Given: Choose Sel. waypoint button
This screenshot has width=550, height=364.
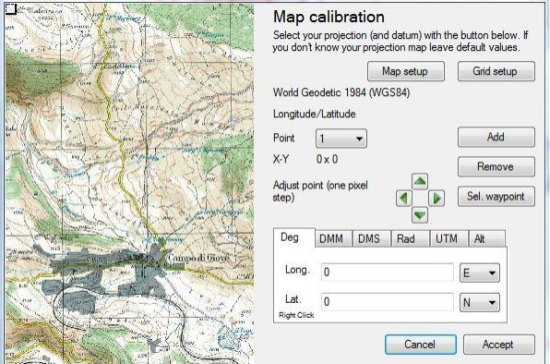Looking at the screenshot, I should pyautogui.click(x=496, y=196).
